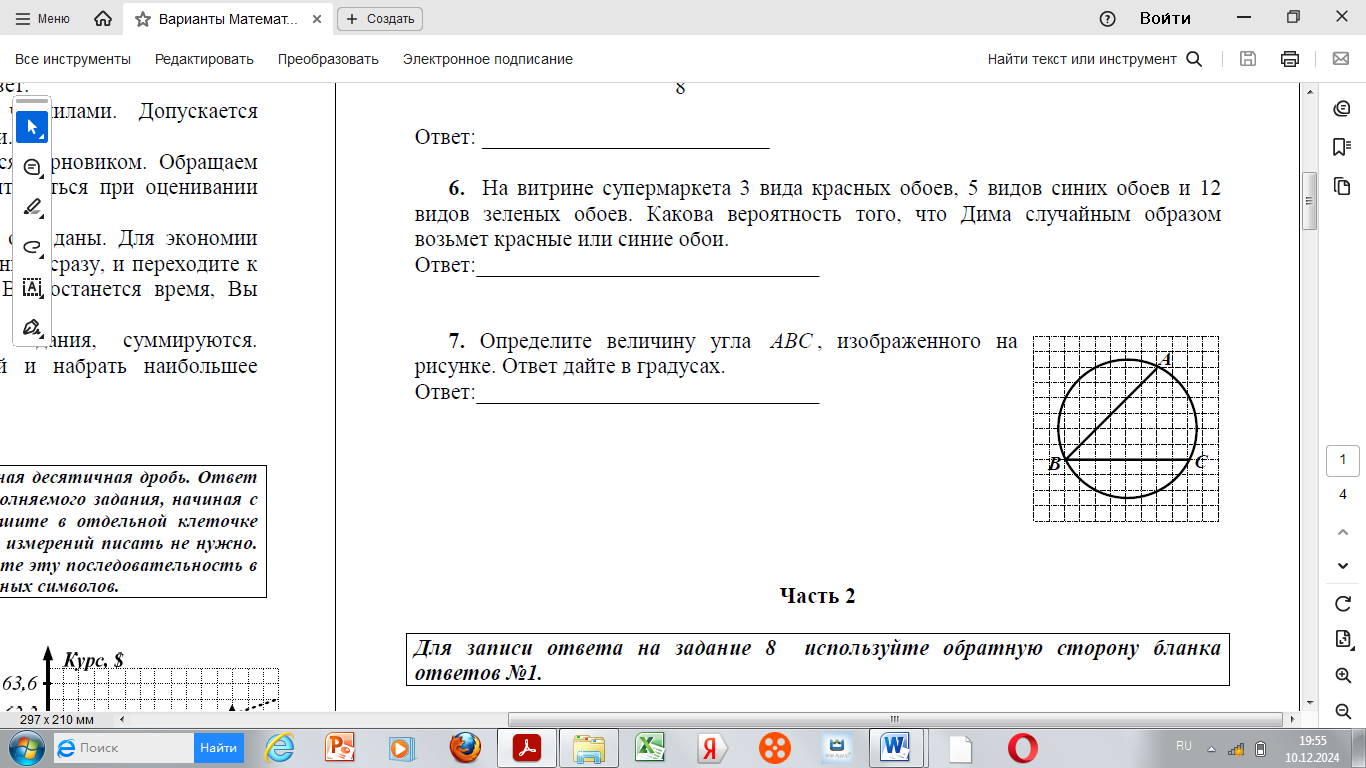The height and width of the screenshot is (768, 1366).
Task: Click the Ответ line under task 6
Action: point(617,266)
